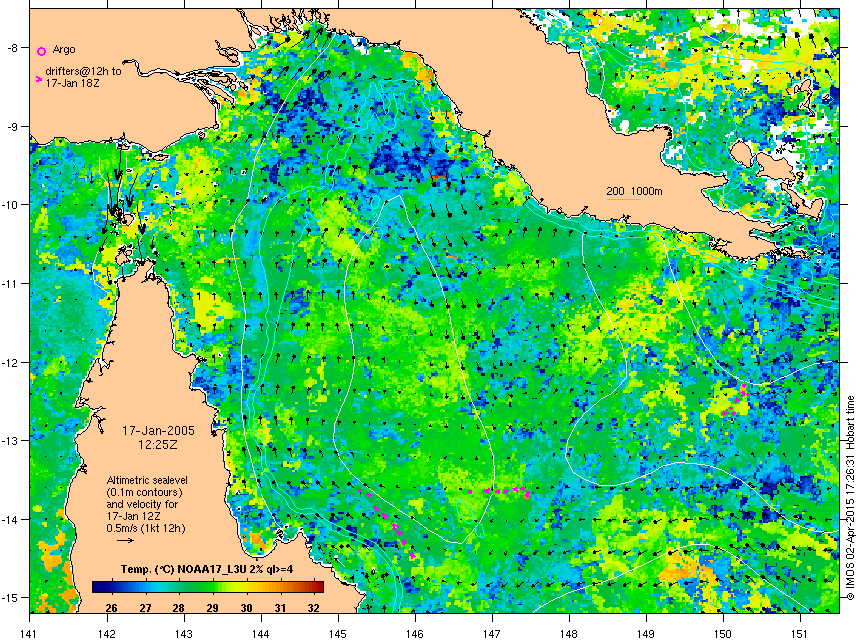Click the longitude axis label '145'
The height and width of the screenshot is (640, 860).
(338, 634)
